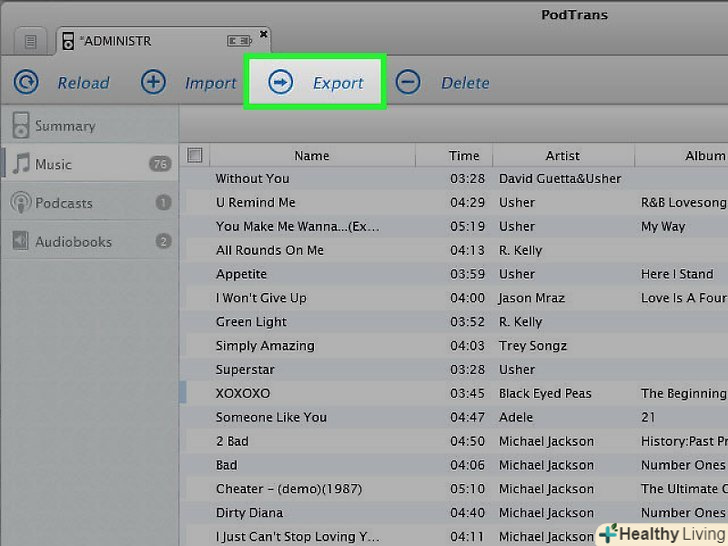Click the Reload circular arrow icon

click(x=26, y=82)
